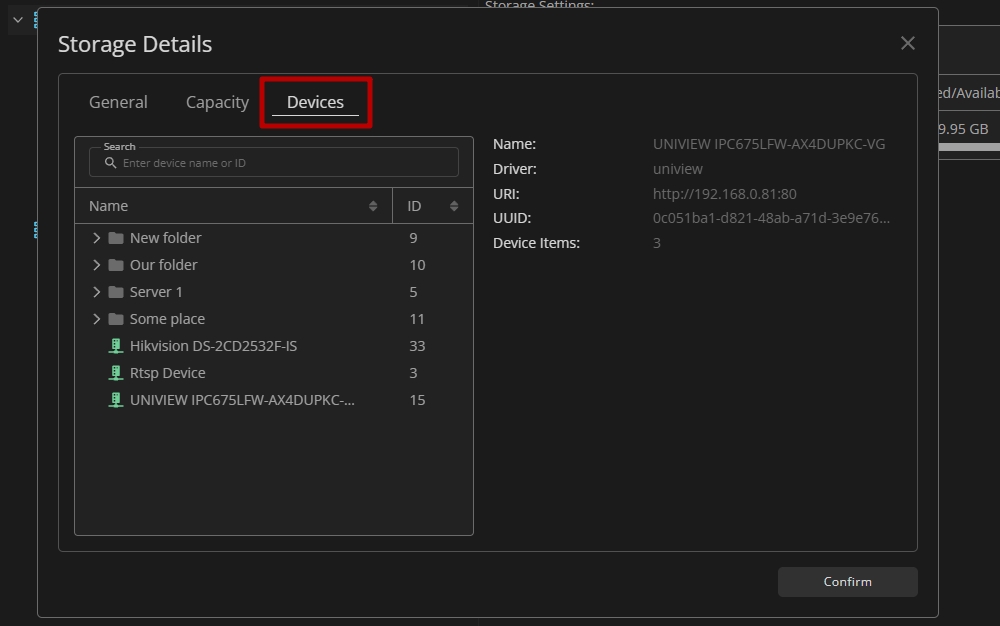The image size is (1000, 626).
Task: Click the URI value http://192.168.0.81:80
Action: coord(724,194)
